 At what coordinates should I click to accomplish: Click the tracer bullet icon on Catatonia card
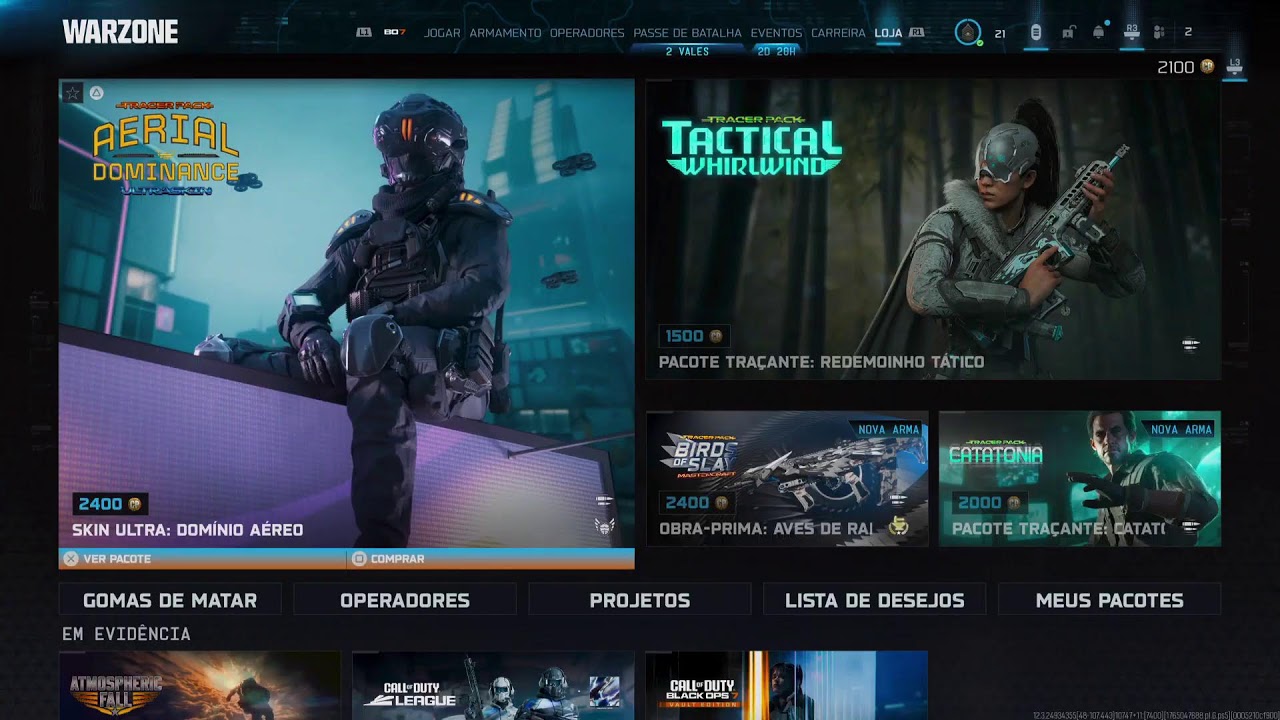[x=1190, y=526]
